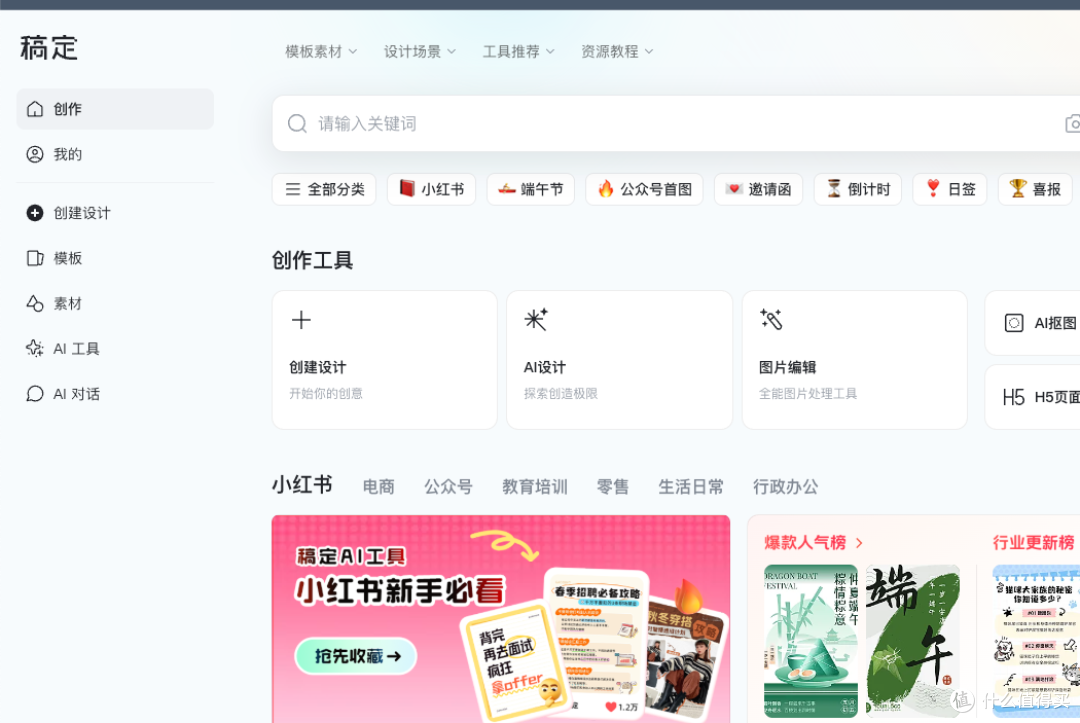The height and width of the screenshot is (723, 1080).
Task: Switch to the 教育培训 tab
Action: tap(534, 487)
